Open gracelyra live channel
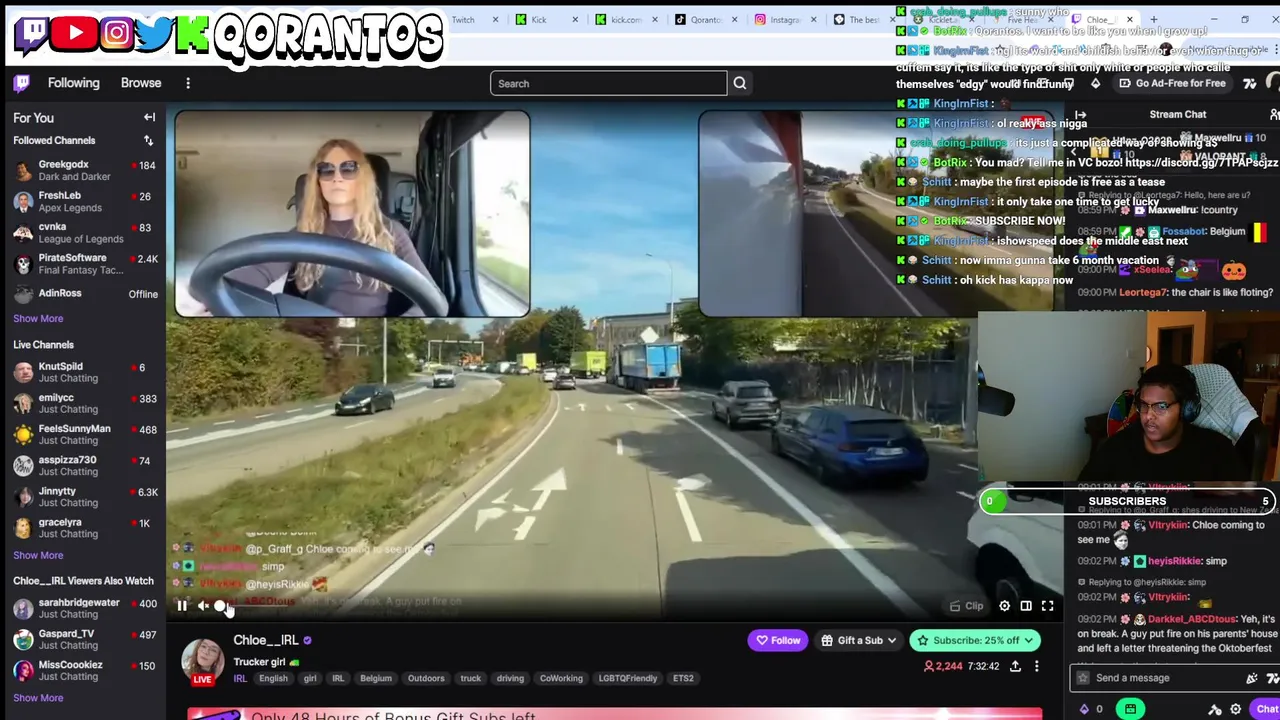The width and height of the screenshot is (1280, 720). pos(85,527)
